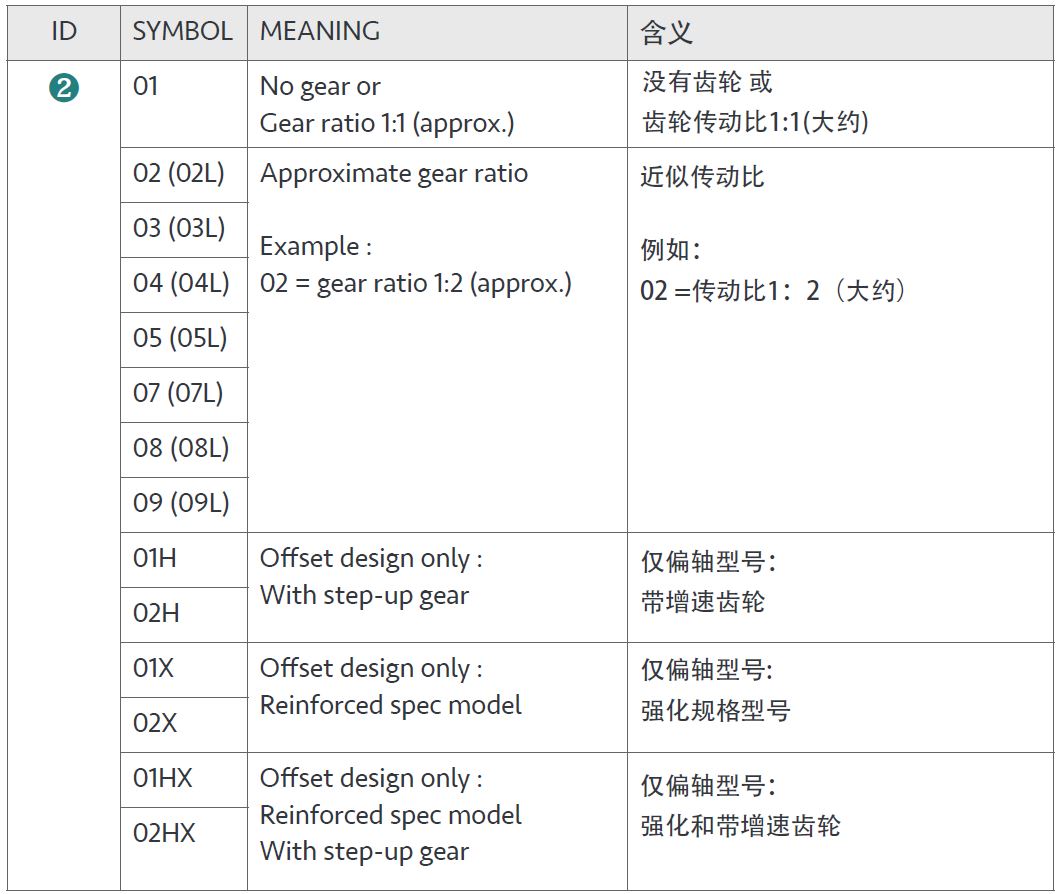Select the 09 (09L) symbol cell
This screenshot has height=894, width=1058.
click(x=181, y=504)
